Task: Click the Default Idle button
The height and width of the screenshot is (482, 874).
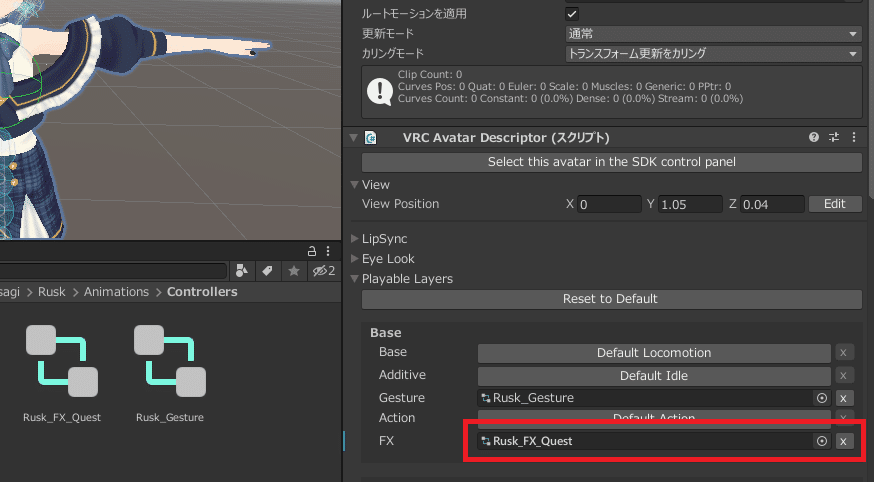Action: (x=654, y=376)
